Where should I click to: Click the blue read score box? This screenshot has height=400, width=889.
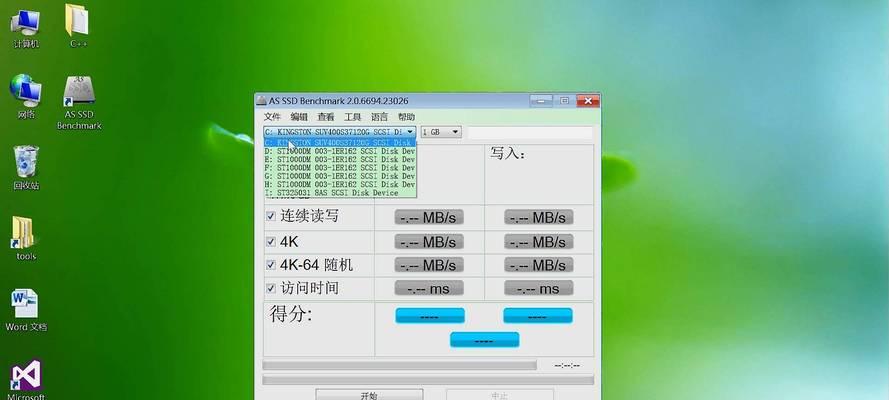tap(430, 316)
